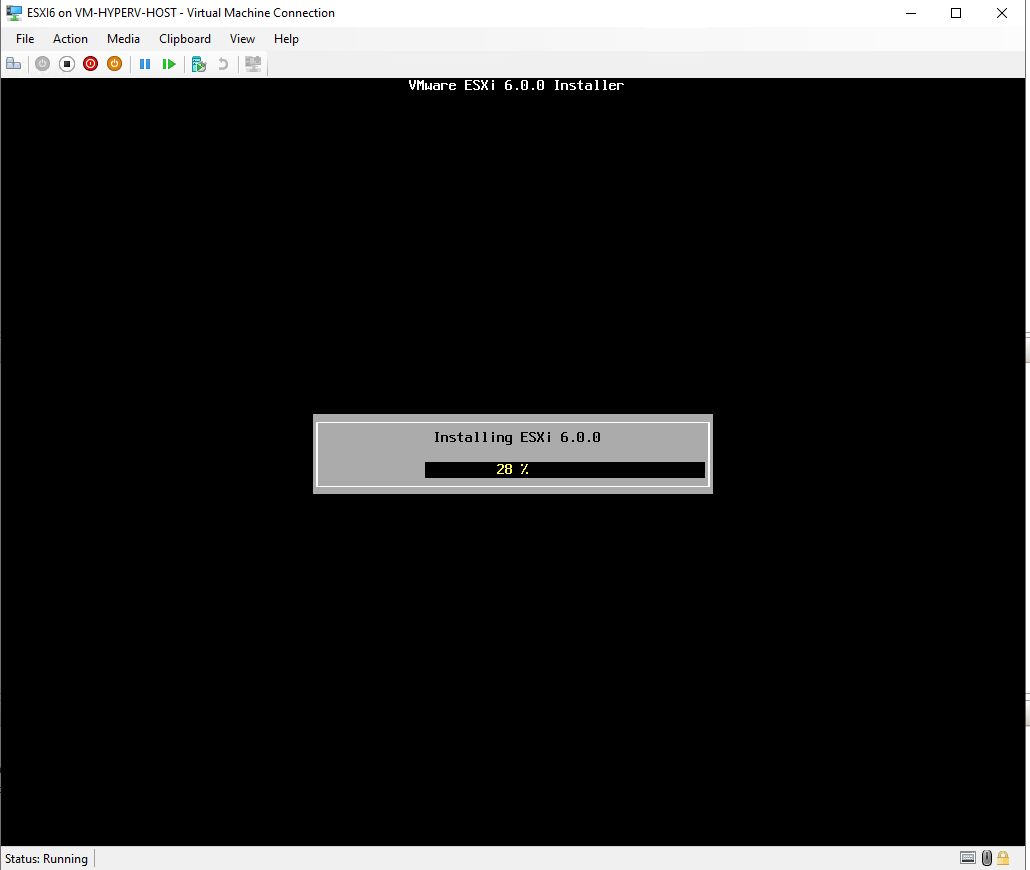Maximize the Virtual Machine Connection window

[x=956, y=13]
